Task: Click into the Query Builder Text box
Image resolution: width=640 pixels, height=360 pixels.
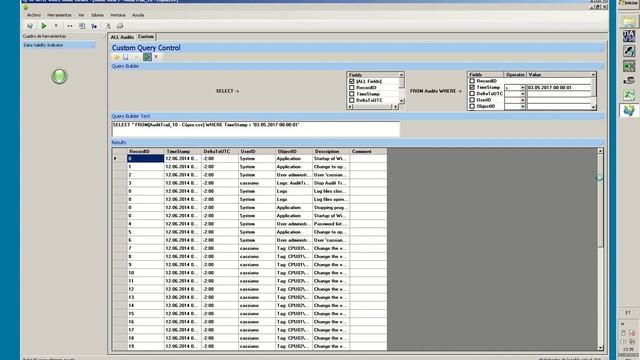Action: [256, 129]
